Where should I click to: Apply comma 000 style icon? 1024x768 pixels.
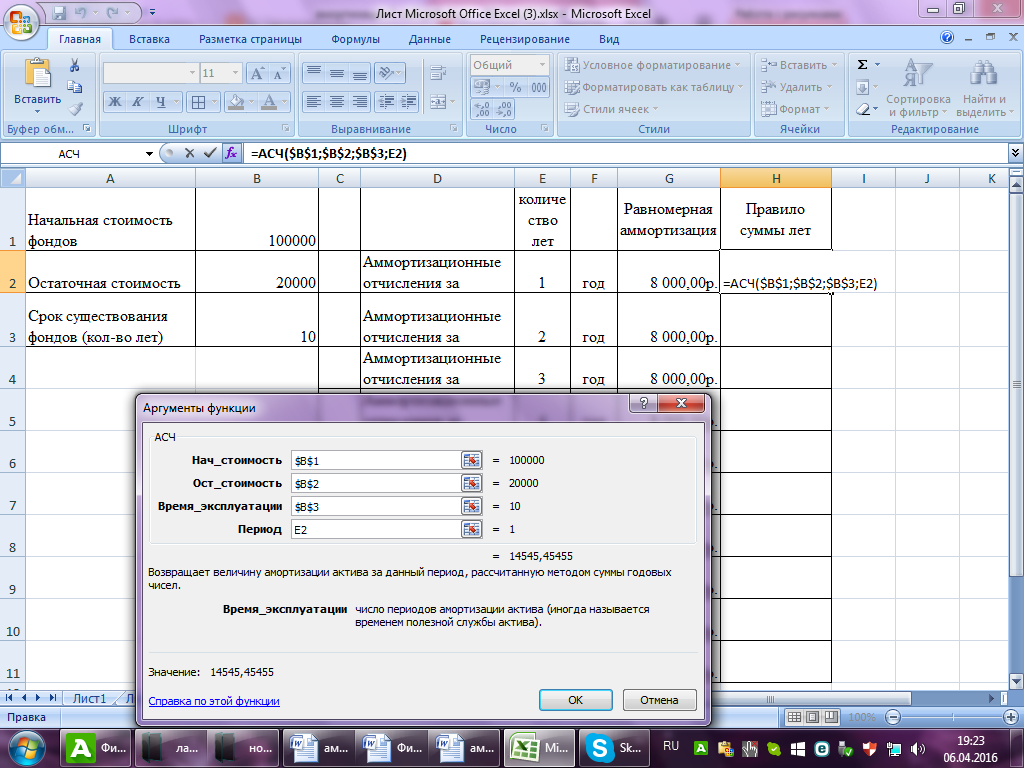tap(538, 87)
